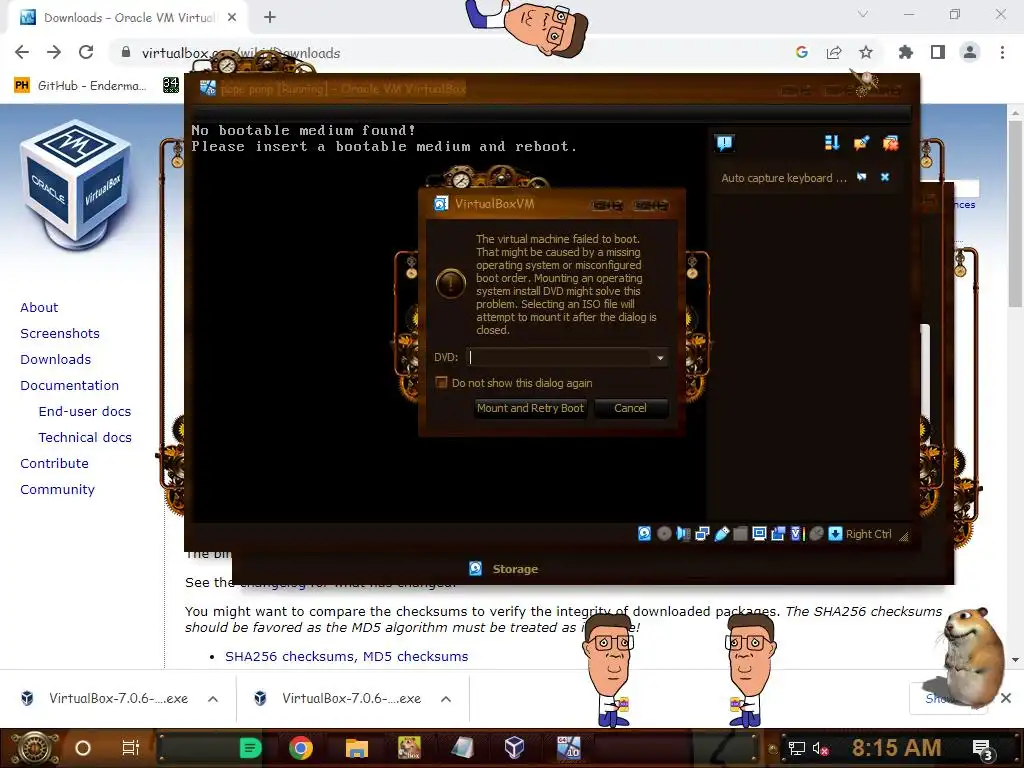Close the Chrome downloads bar
This screenshot has height=768, width=1024.
[x=1006, y=698]
